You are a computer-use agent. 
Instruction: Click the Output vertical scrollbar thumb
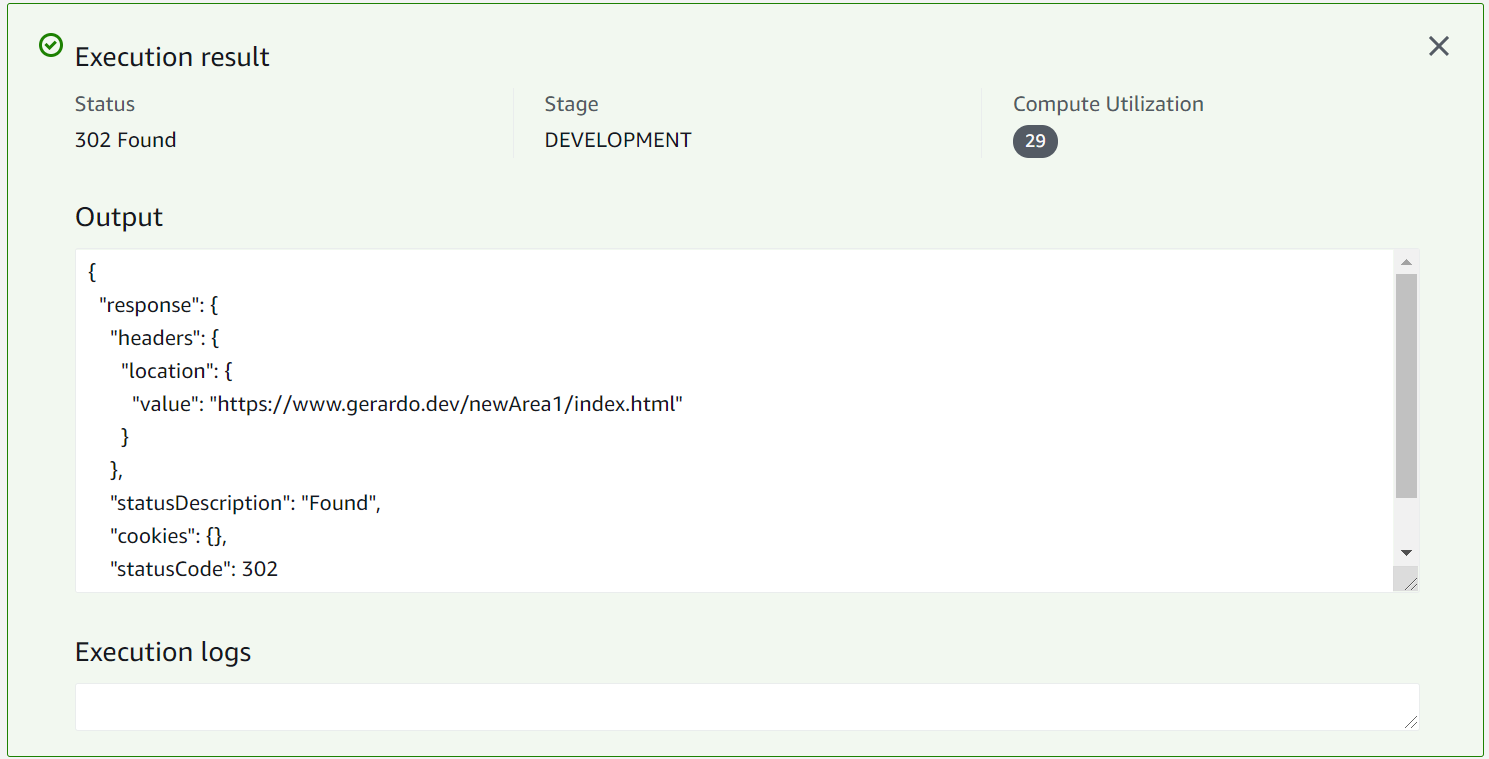click(x=1406, y=385)
